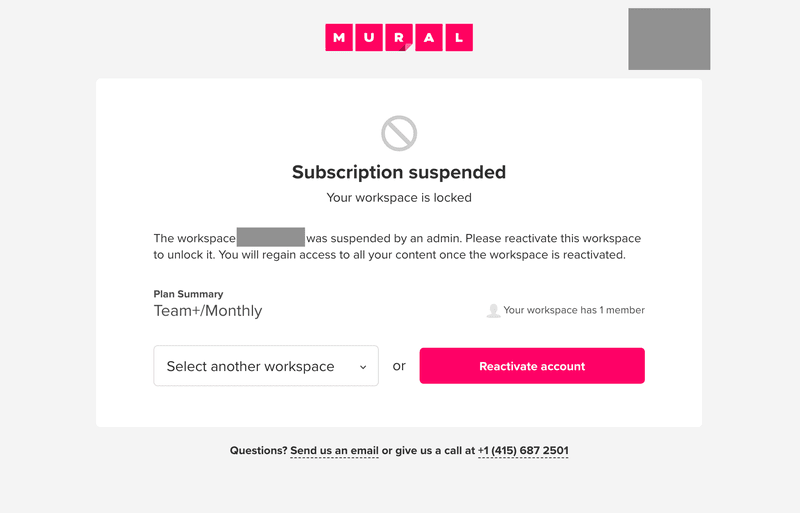Click the circular suspended prohibition icon
Screen dimensions: 800x513
coord(399,133)
